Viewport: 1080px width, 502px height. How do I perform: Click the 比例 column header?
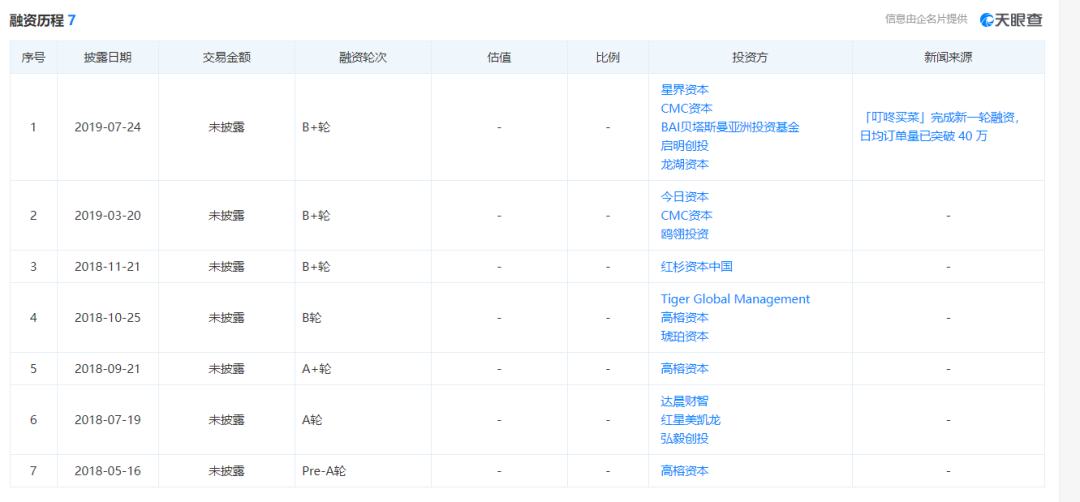coord(608,57)
